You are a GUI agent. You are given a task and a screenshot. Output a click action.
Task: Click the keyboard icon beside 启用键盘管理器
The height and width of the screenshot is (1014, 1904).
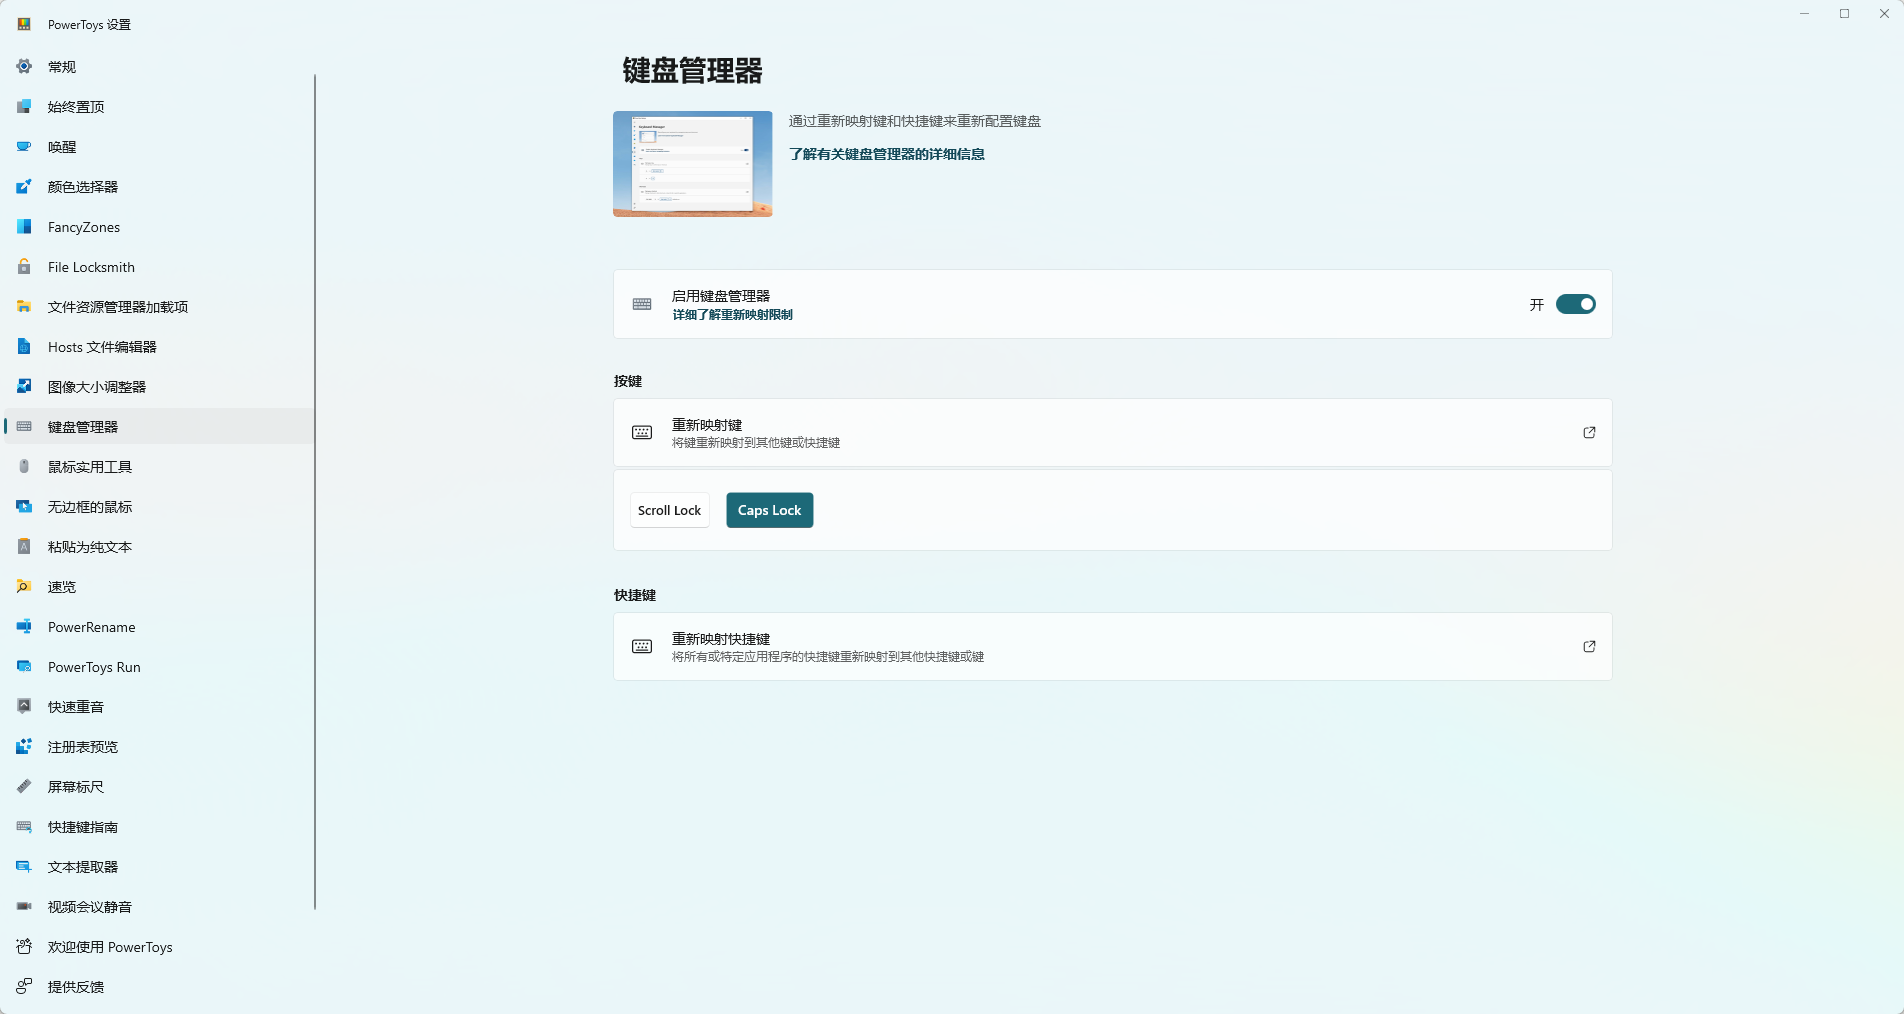[642, 304]
